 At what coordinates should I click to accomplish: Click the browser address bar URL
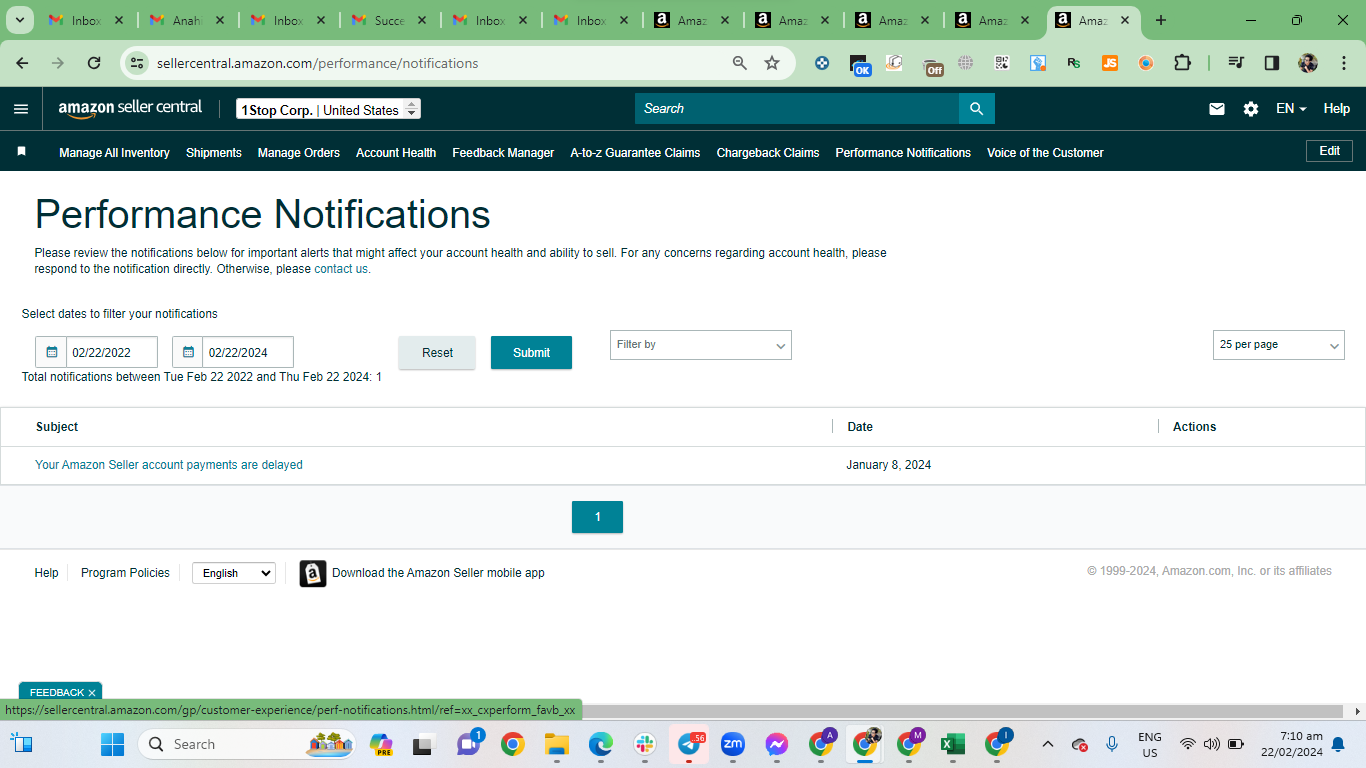coord(318,63)
